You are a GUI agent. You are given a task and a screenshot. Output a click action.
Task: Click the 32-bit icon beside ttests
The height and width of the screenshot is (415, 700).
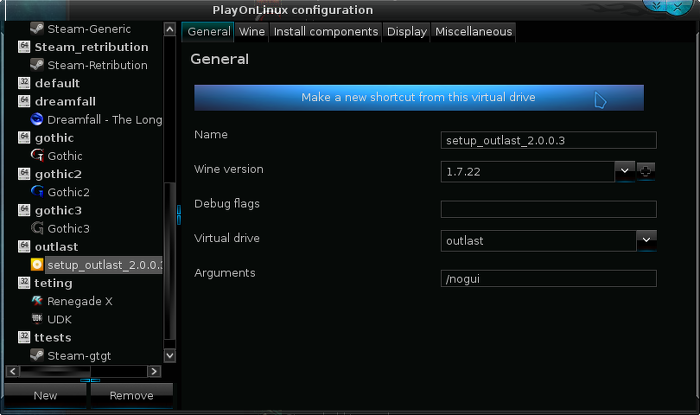tap(24, 337)
